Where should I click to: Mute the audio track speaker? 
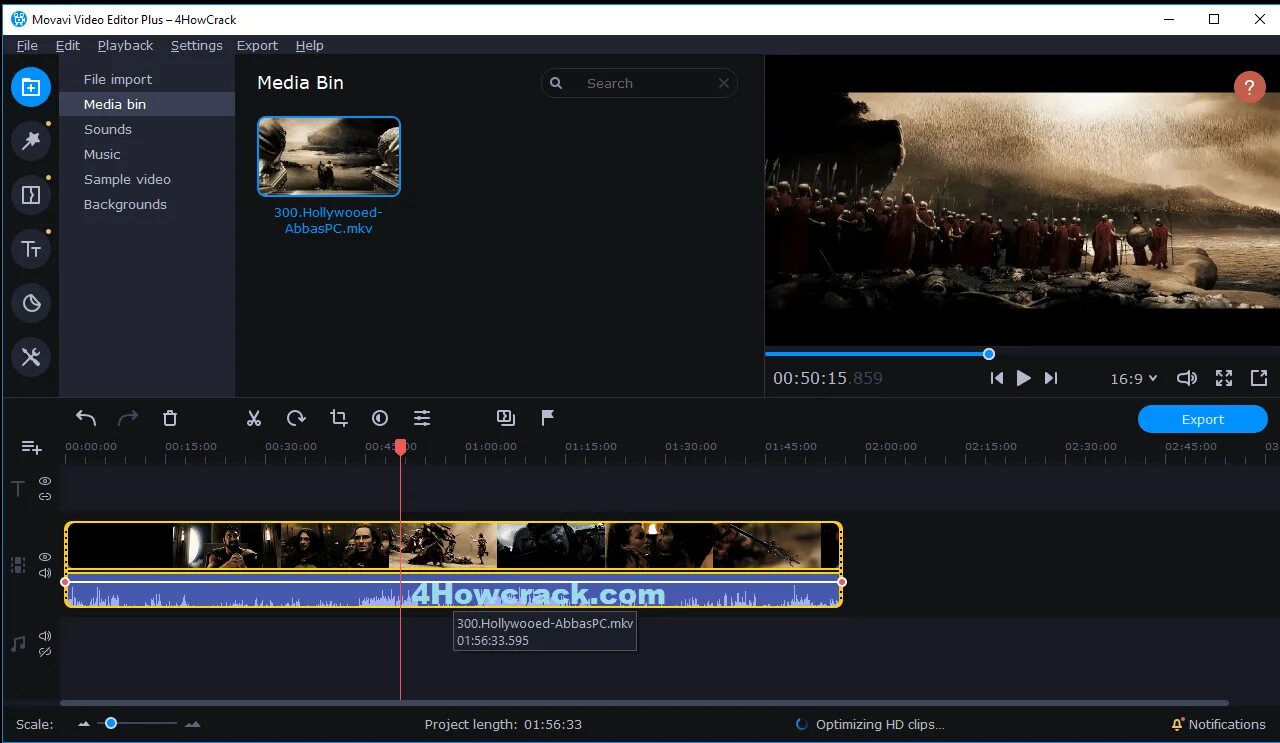(x=45, y=636)
